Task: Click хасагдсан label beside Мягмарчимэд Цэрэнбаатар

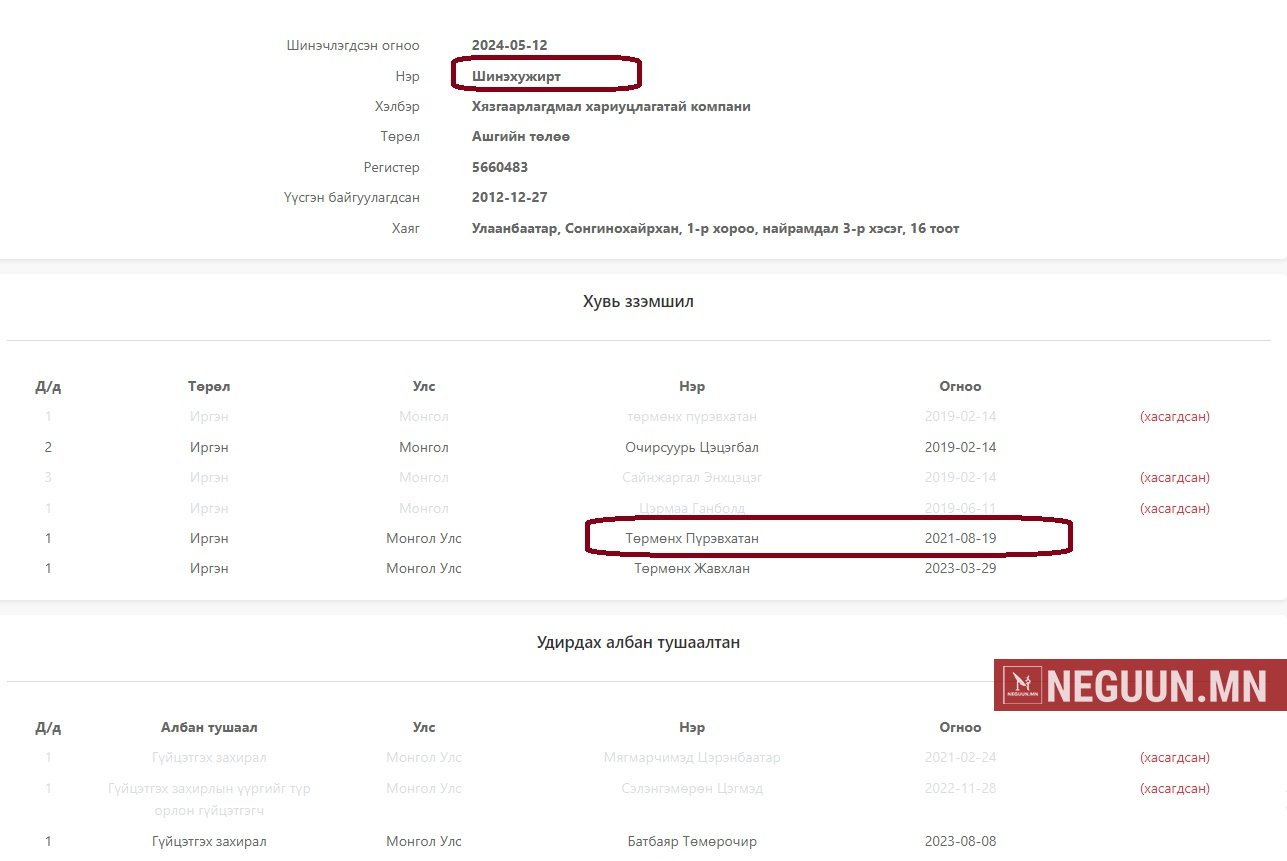Action: (1174, 757)
